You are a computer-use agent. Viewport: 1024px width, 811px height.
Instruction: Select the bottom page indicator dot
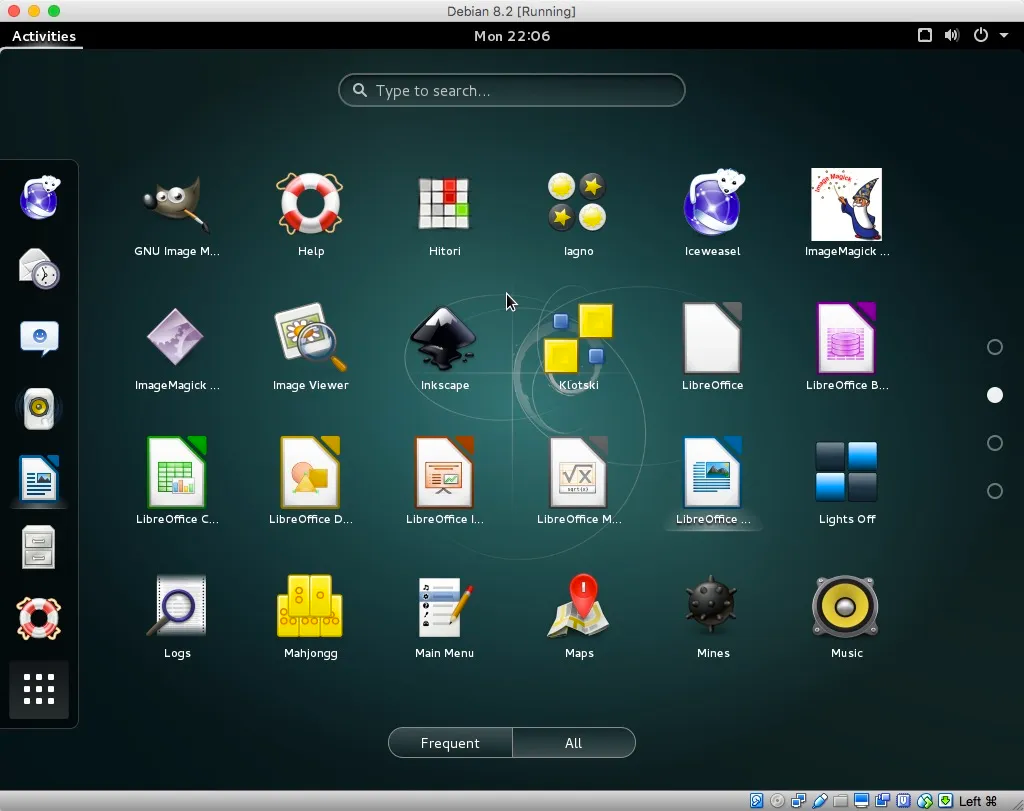[995, 491]
